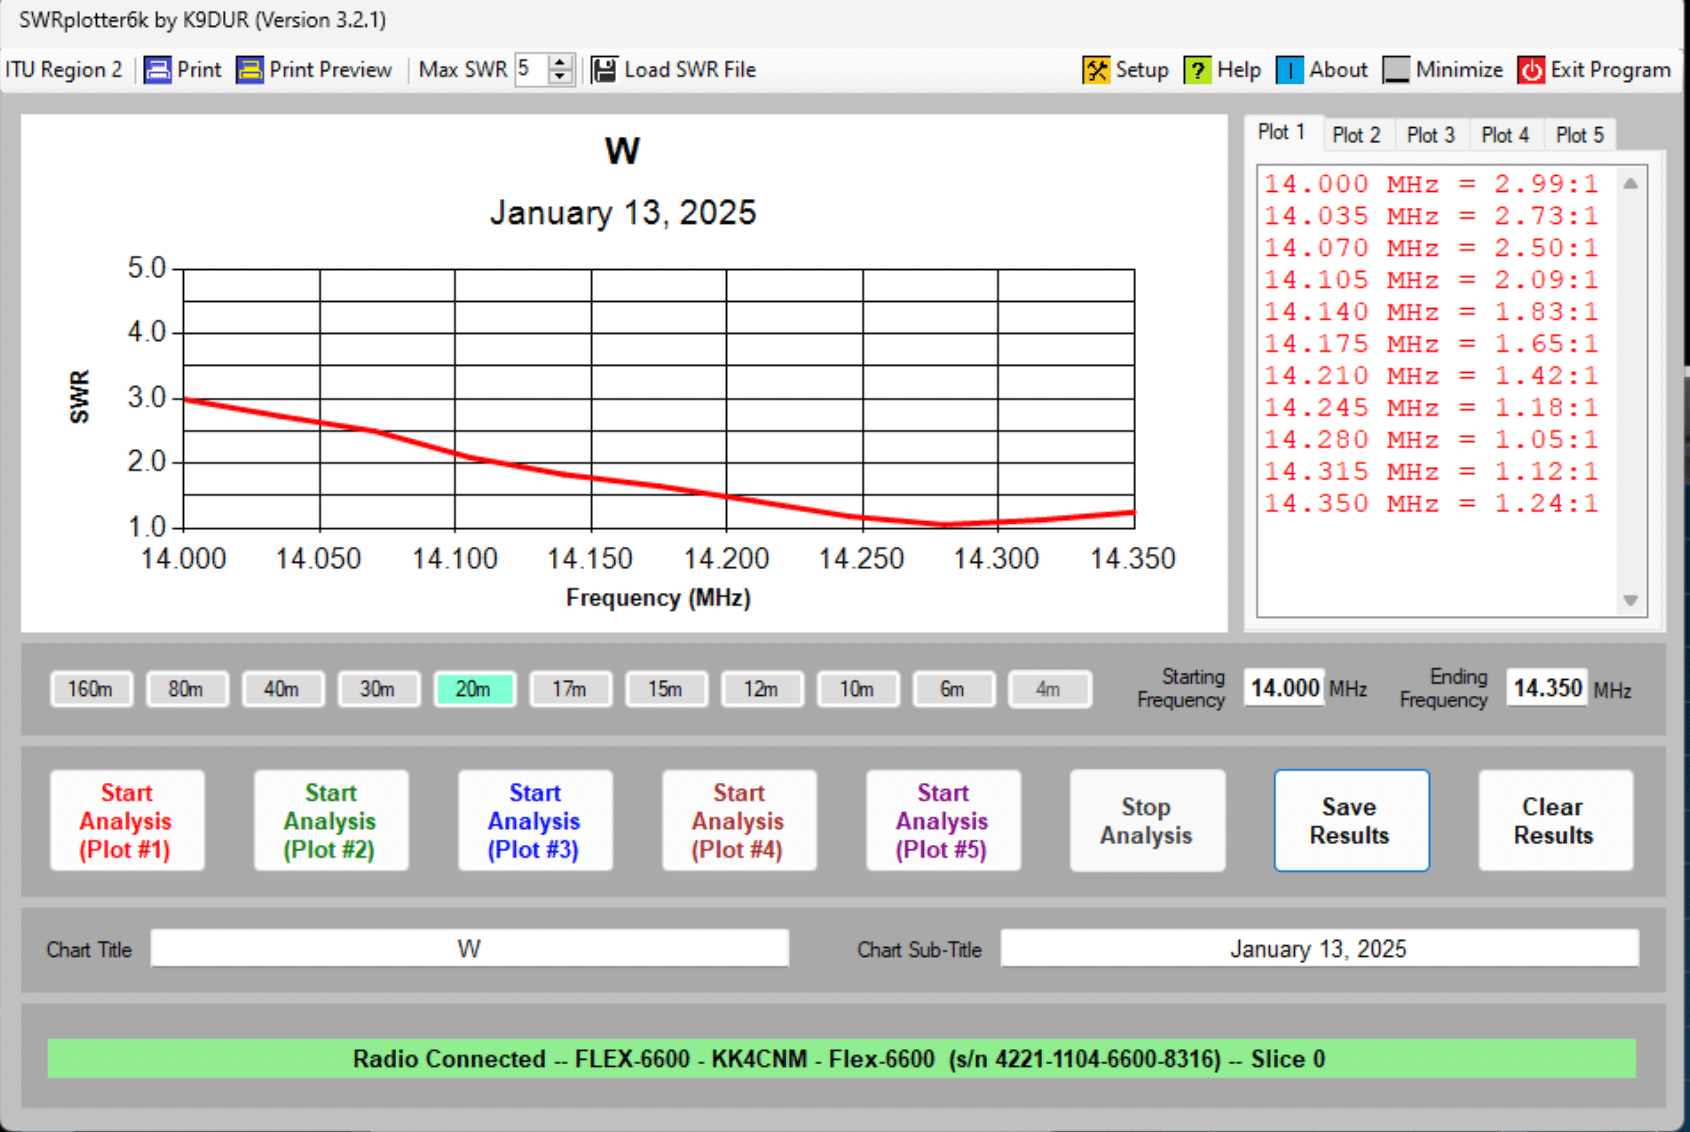Select the 10m band
The width and height of the screenshot is (1690, 1132).
[x=858, y=689]
